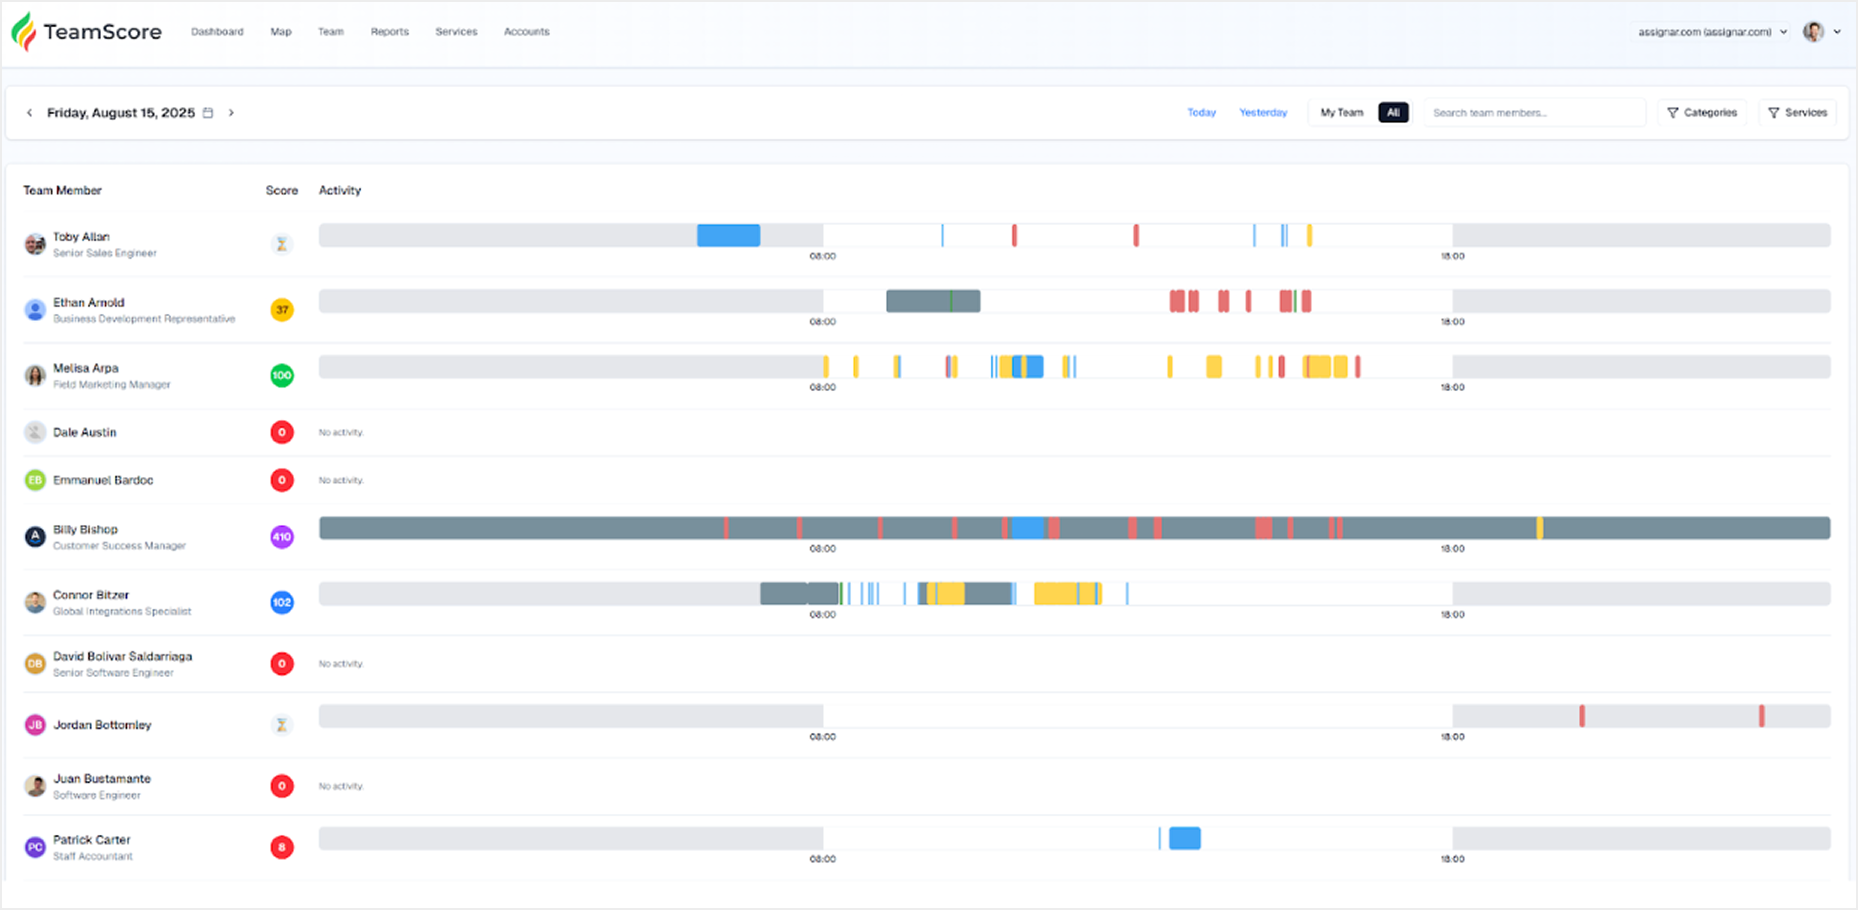Open the Map page
The width and height of the screenshot is (1858, 910).
pos(281,32)
